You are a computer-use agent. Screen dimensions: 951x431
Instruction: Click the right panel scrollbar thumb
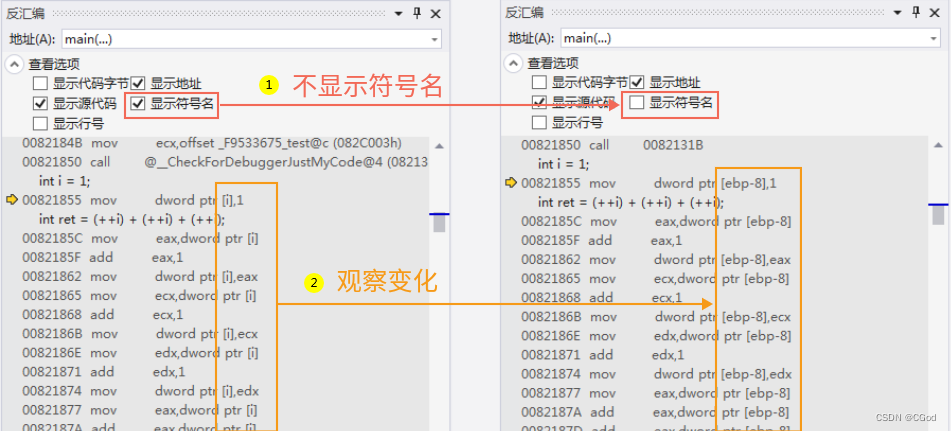939,215
